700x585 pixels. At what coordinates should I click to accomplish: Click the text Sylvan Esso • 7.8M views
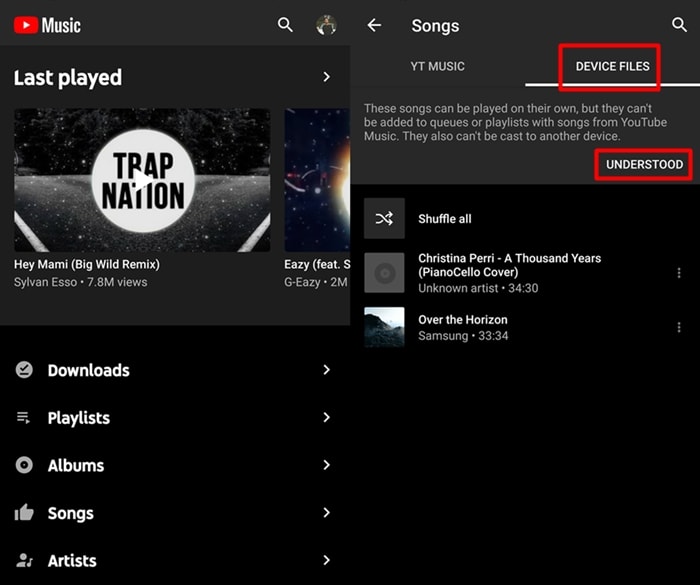pyautogui.click(x=80, y=282)
